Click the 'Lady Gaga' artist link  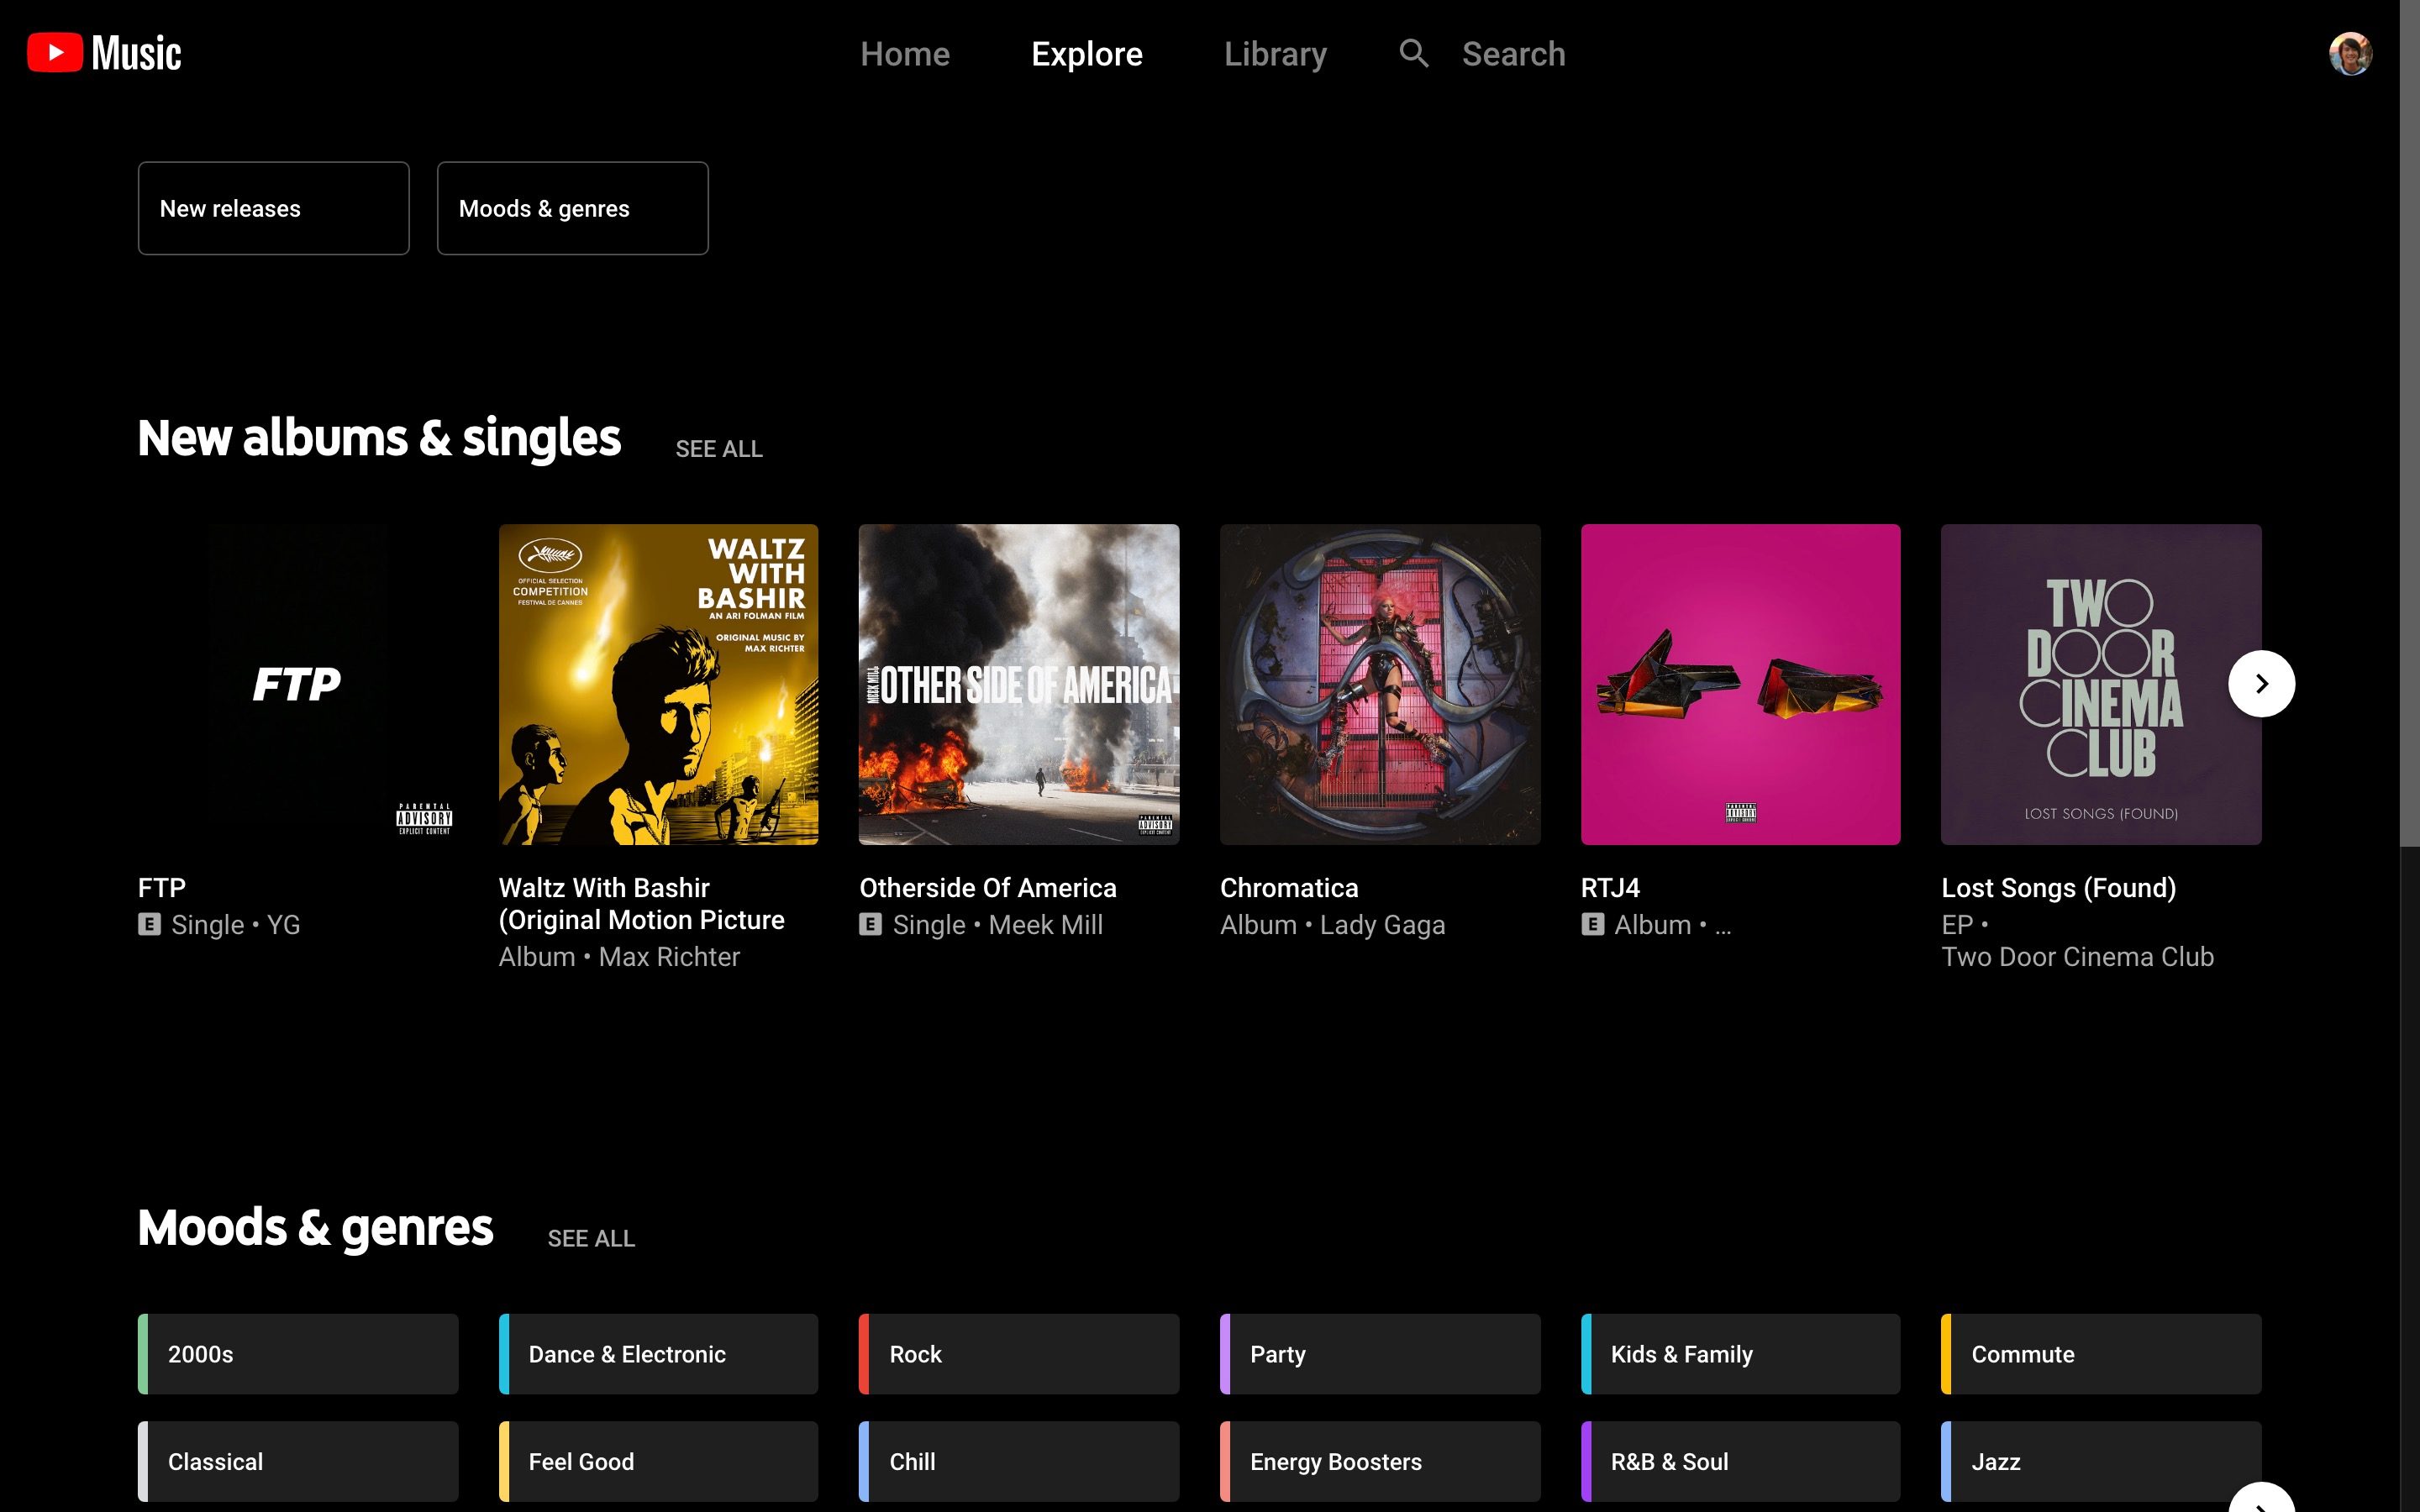(1382, 925)
